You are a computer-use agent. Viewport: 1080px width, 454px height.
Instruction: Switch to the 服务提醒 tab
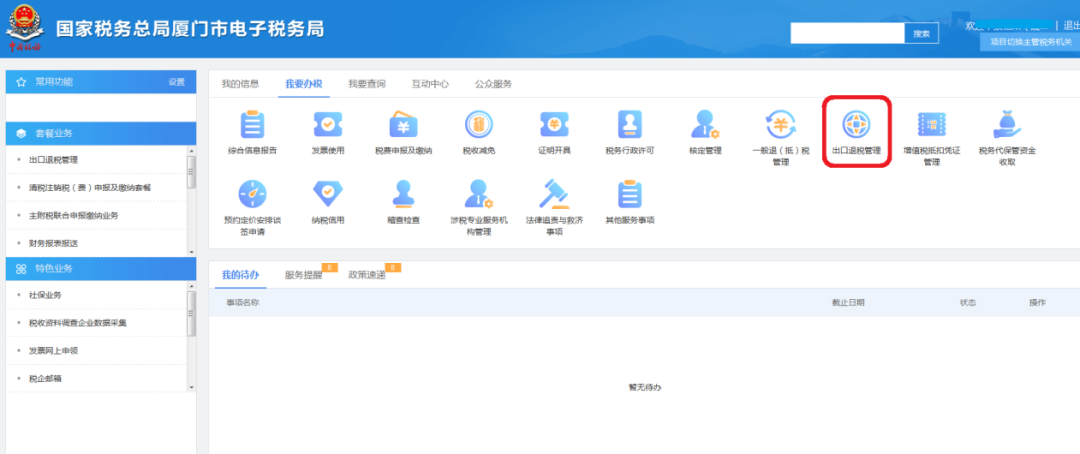click(303, 274)
